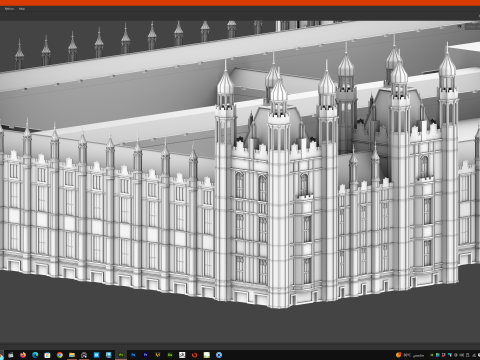The height and width of the screenshot is (360, 480).
Task: Open Firefox from the taskbar
Action: pos(23,355)
